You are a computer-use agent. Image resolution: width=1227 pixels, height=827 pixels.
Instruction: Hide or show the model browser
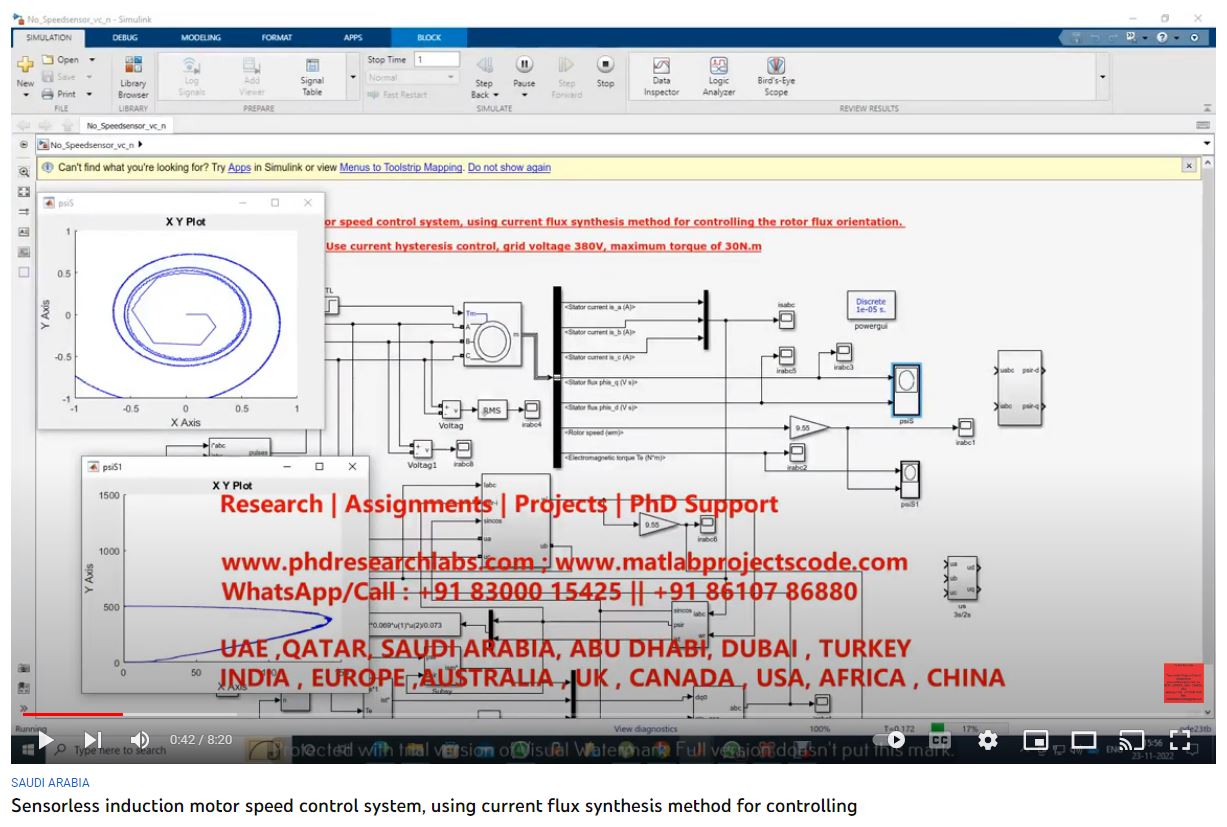24,145
